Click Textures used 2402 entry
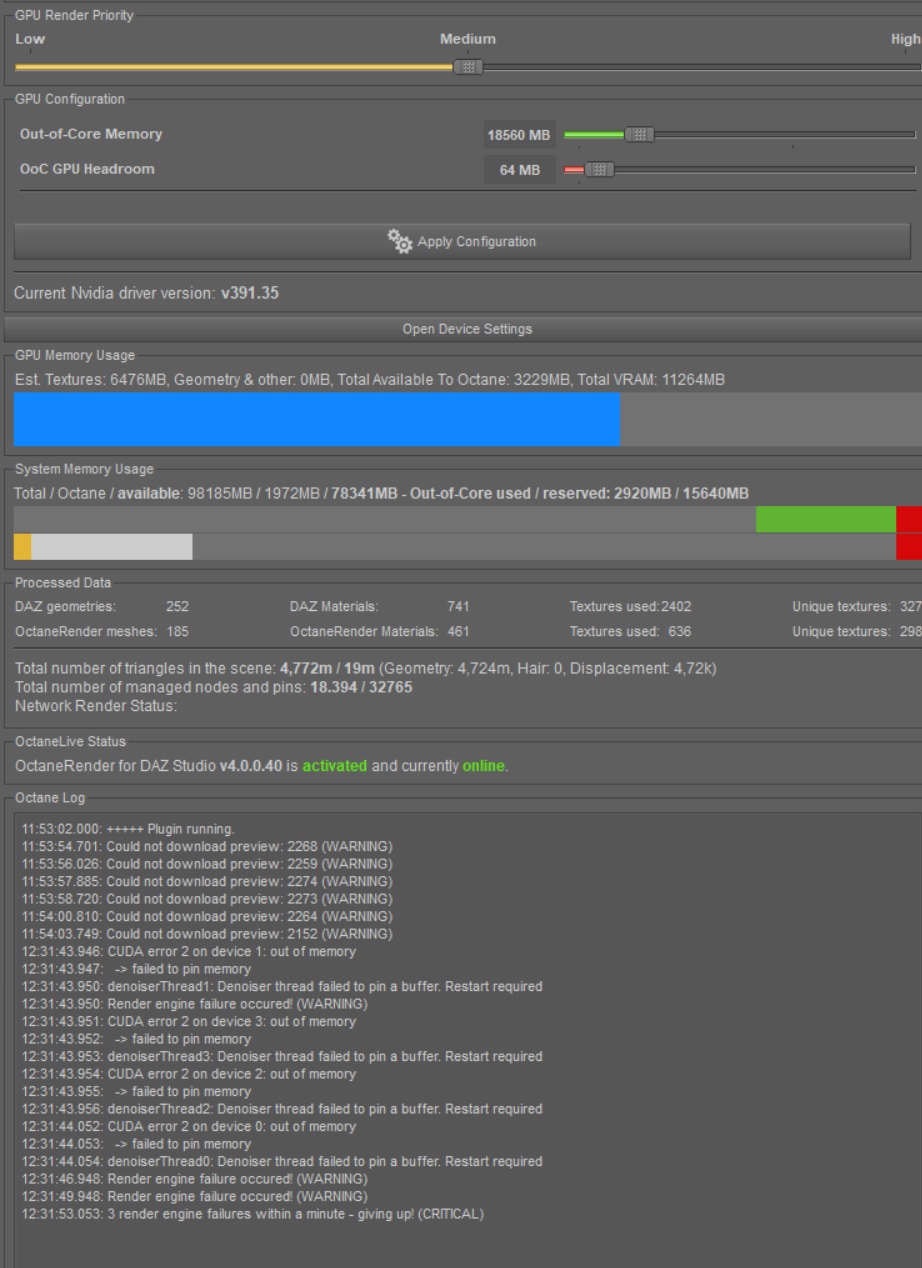Viewport: 922px width, 1268px height. [630, 606]
